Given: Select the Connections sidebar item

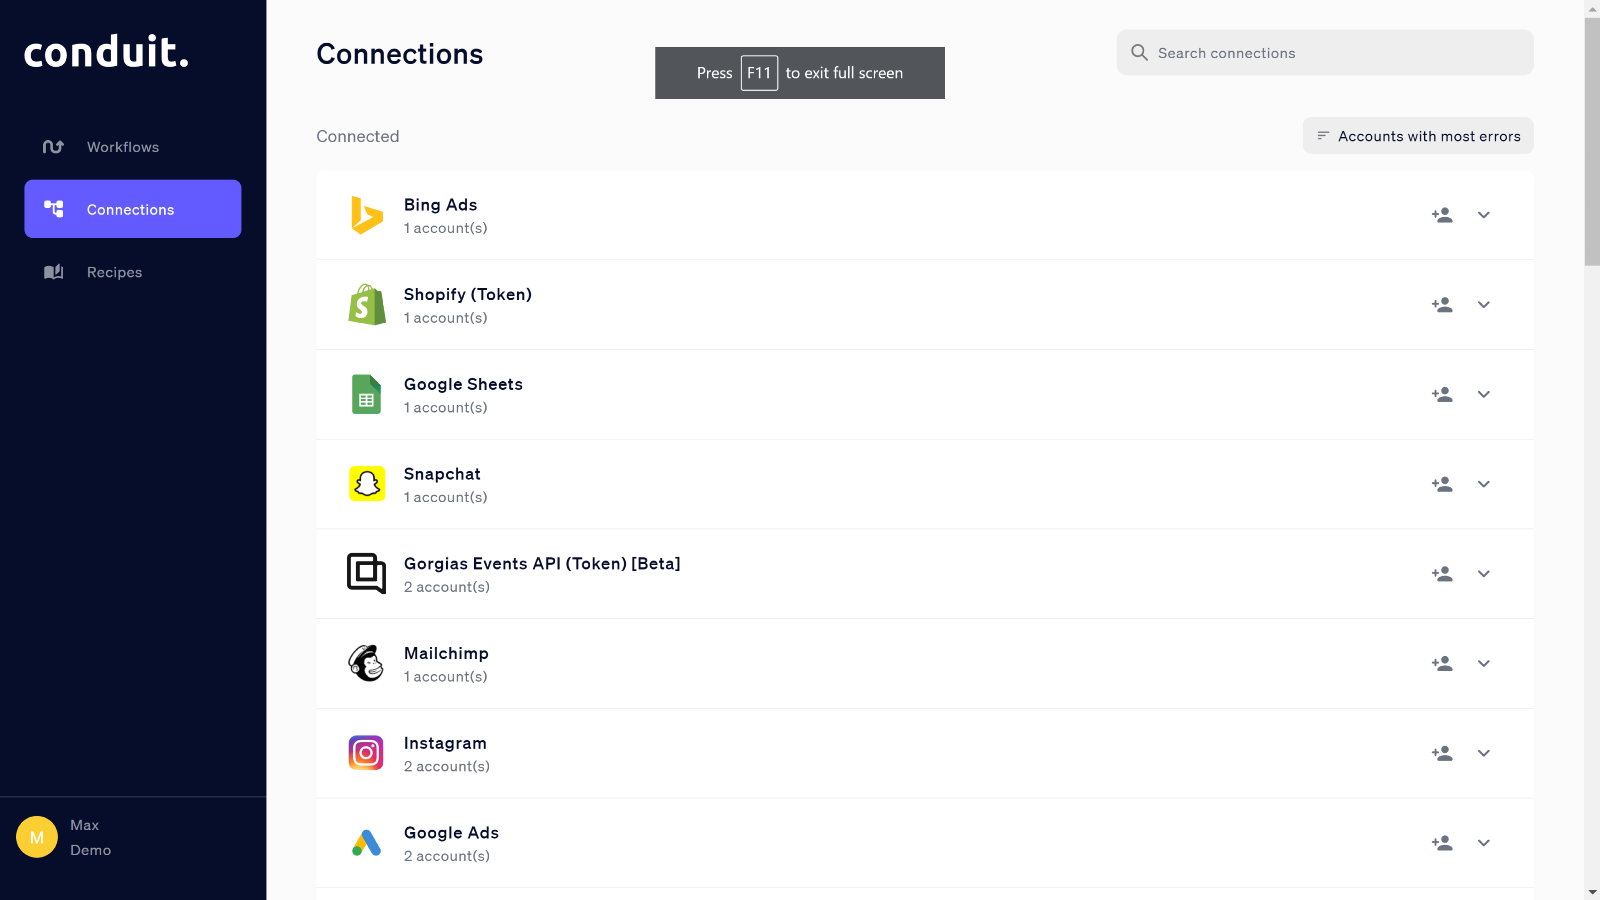Looking at the screenshot, I should (132, 209).
